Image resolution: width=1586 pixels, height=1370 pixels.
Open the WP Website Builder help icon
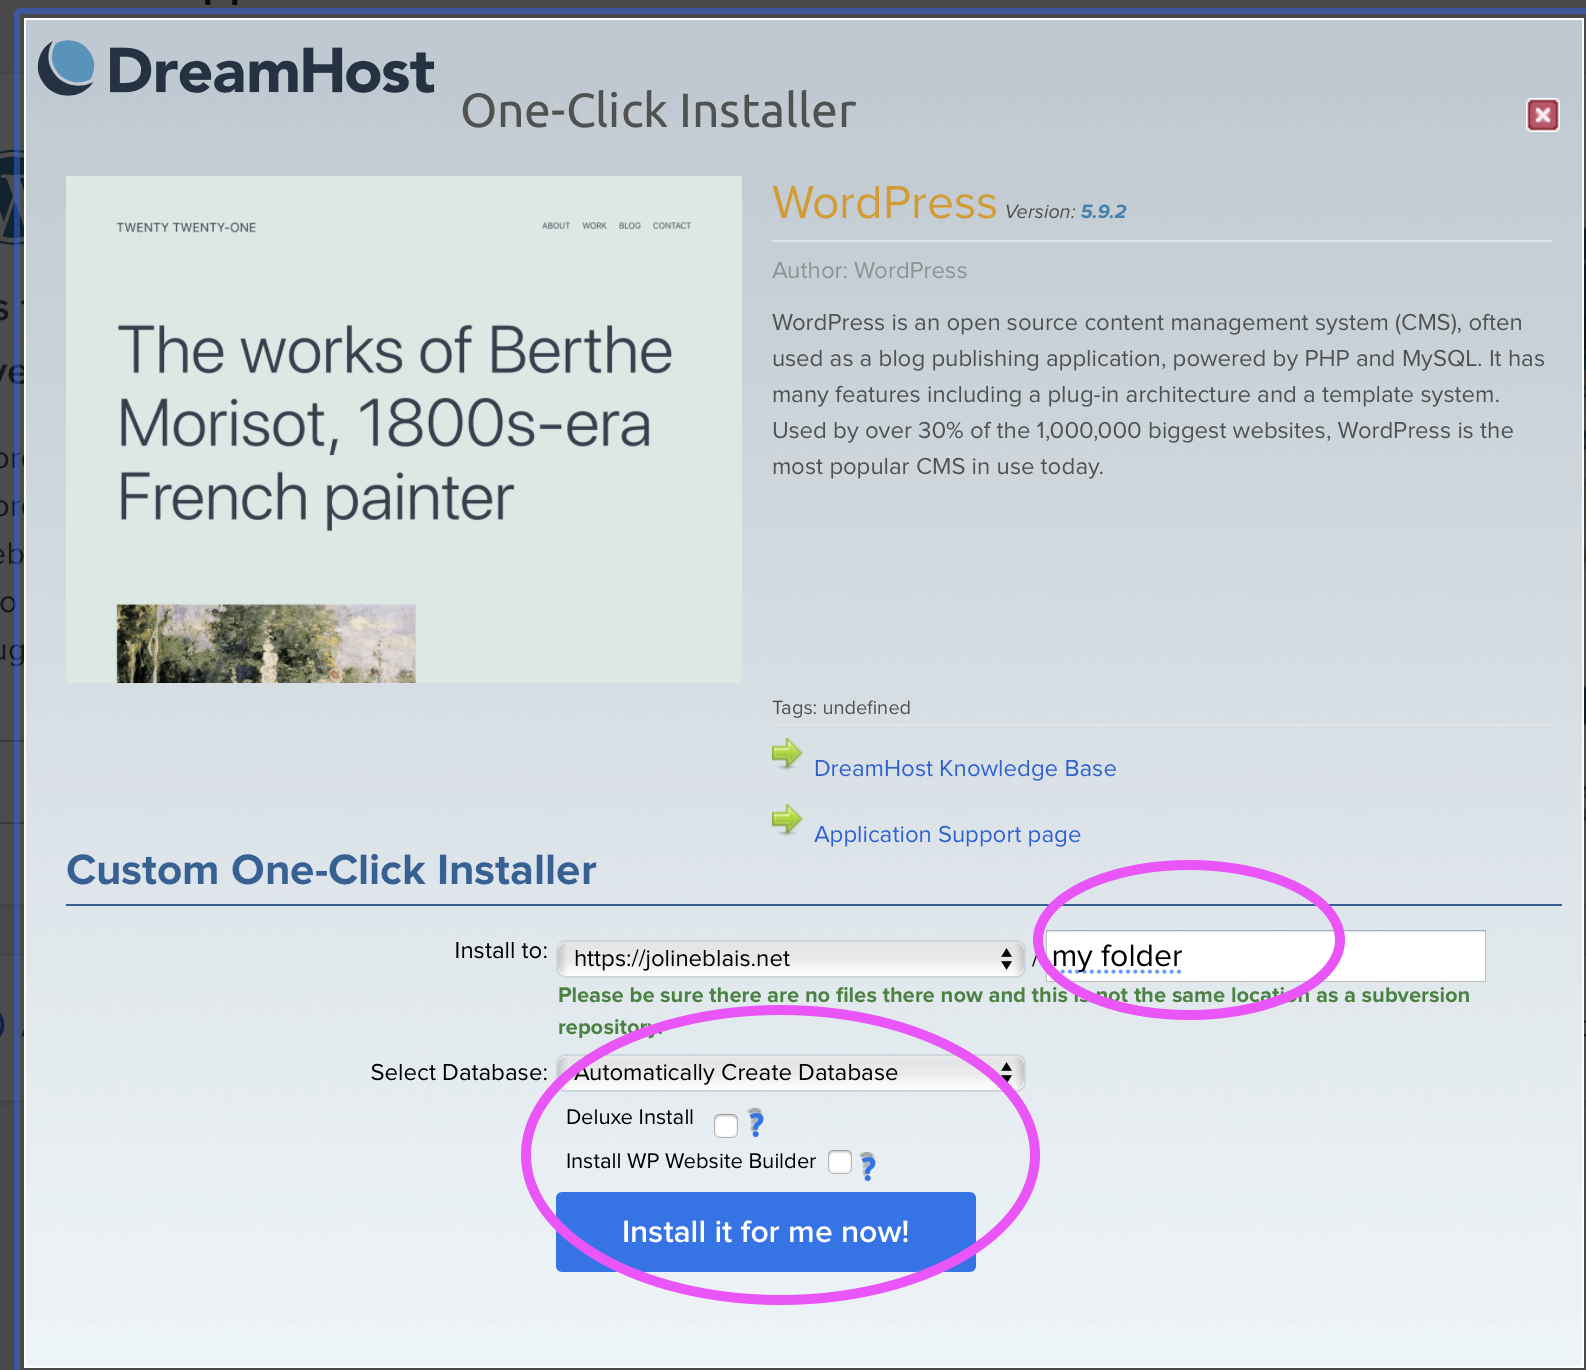[x=867, y=1166]
